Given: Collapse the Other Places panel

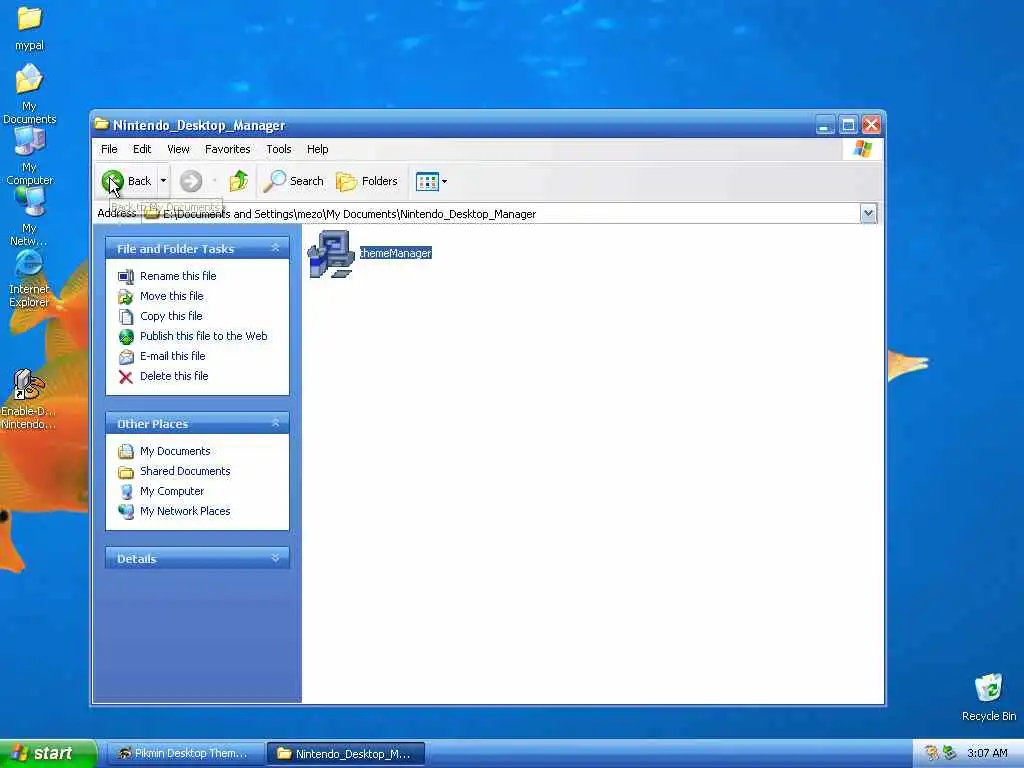Looking at the screenshot, I should [276, 423].
